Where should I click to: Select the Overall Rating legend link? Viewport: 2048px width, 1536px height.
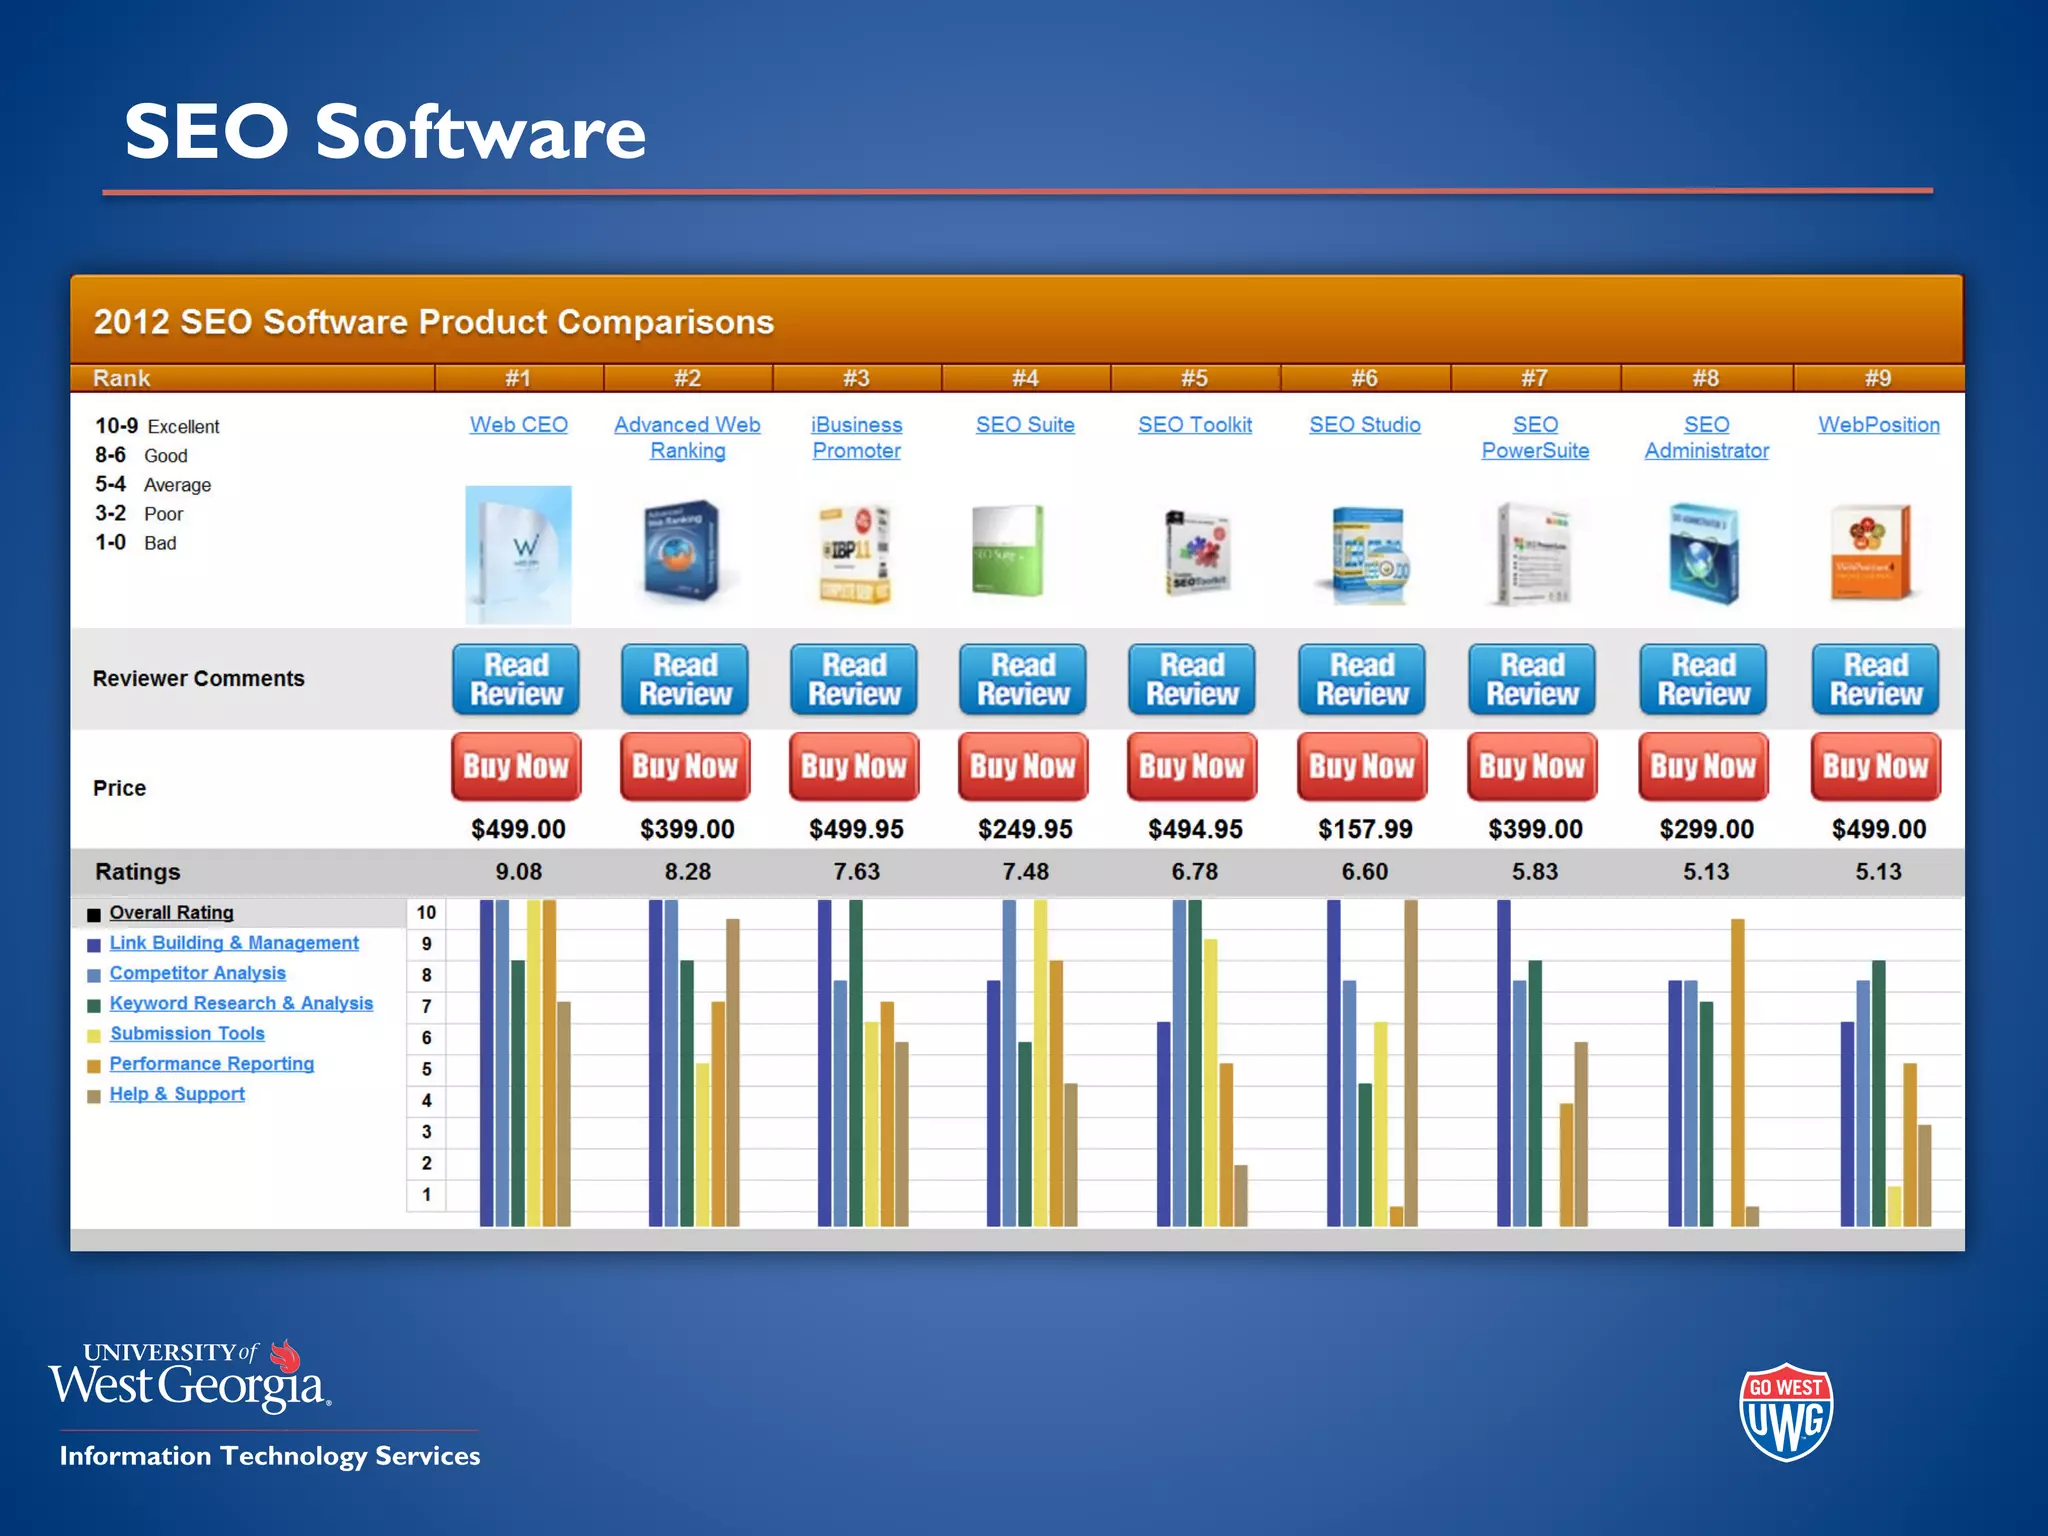tap(171, 912)
